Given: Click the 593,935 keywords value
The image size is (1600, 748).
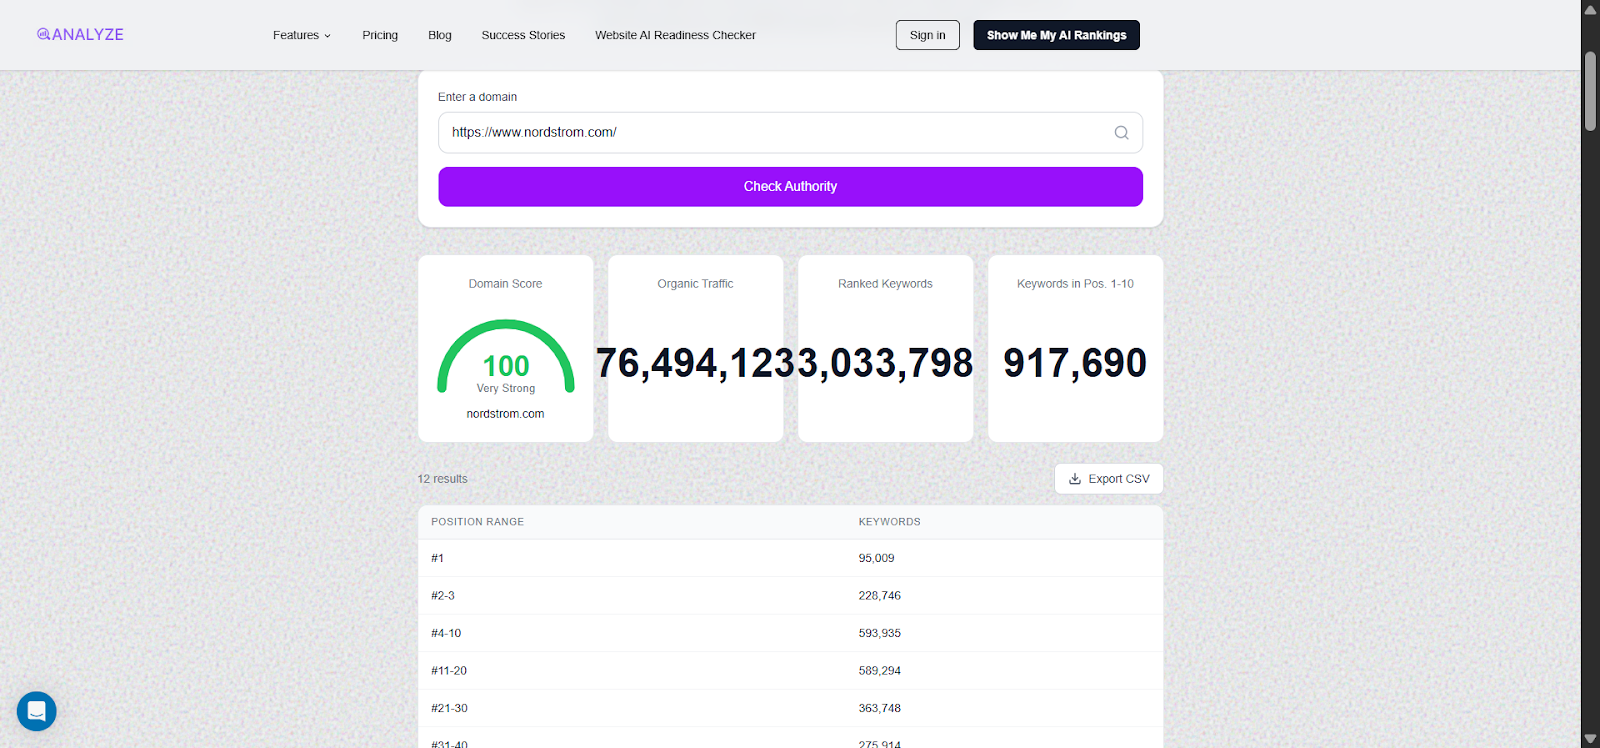Looking at the screenshot, I should (x=879, y=633).
